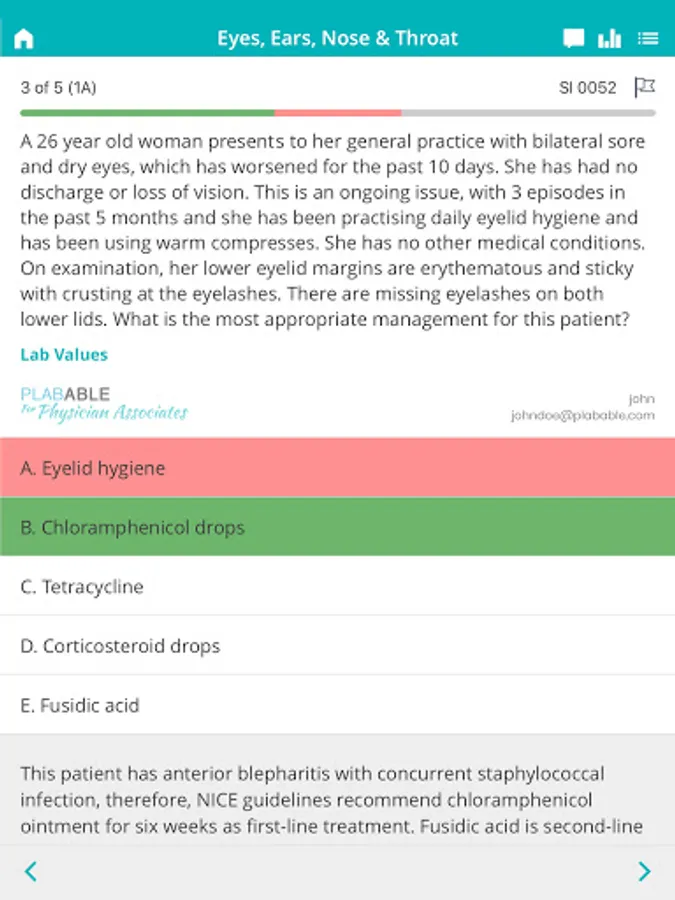675x900 pixels.
Task: Open the Lab Values reference
Action: click(64, 355)
